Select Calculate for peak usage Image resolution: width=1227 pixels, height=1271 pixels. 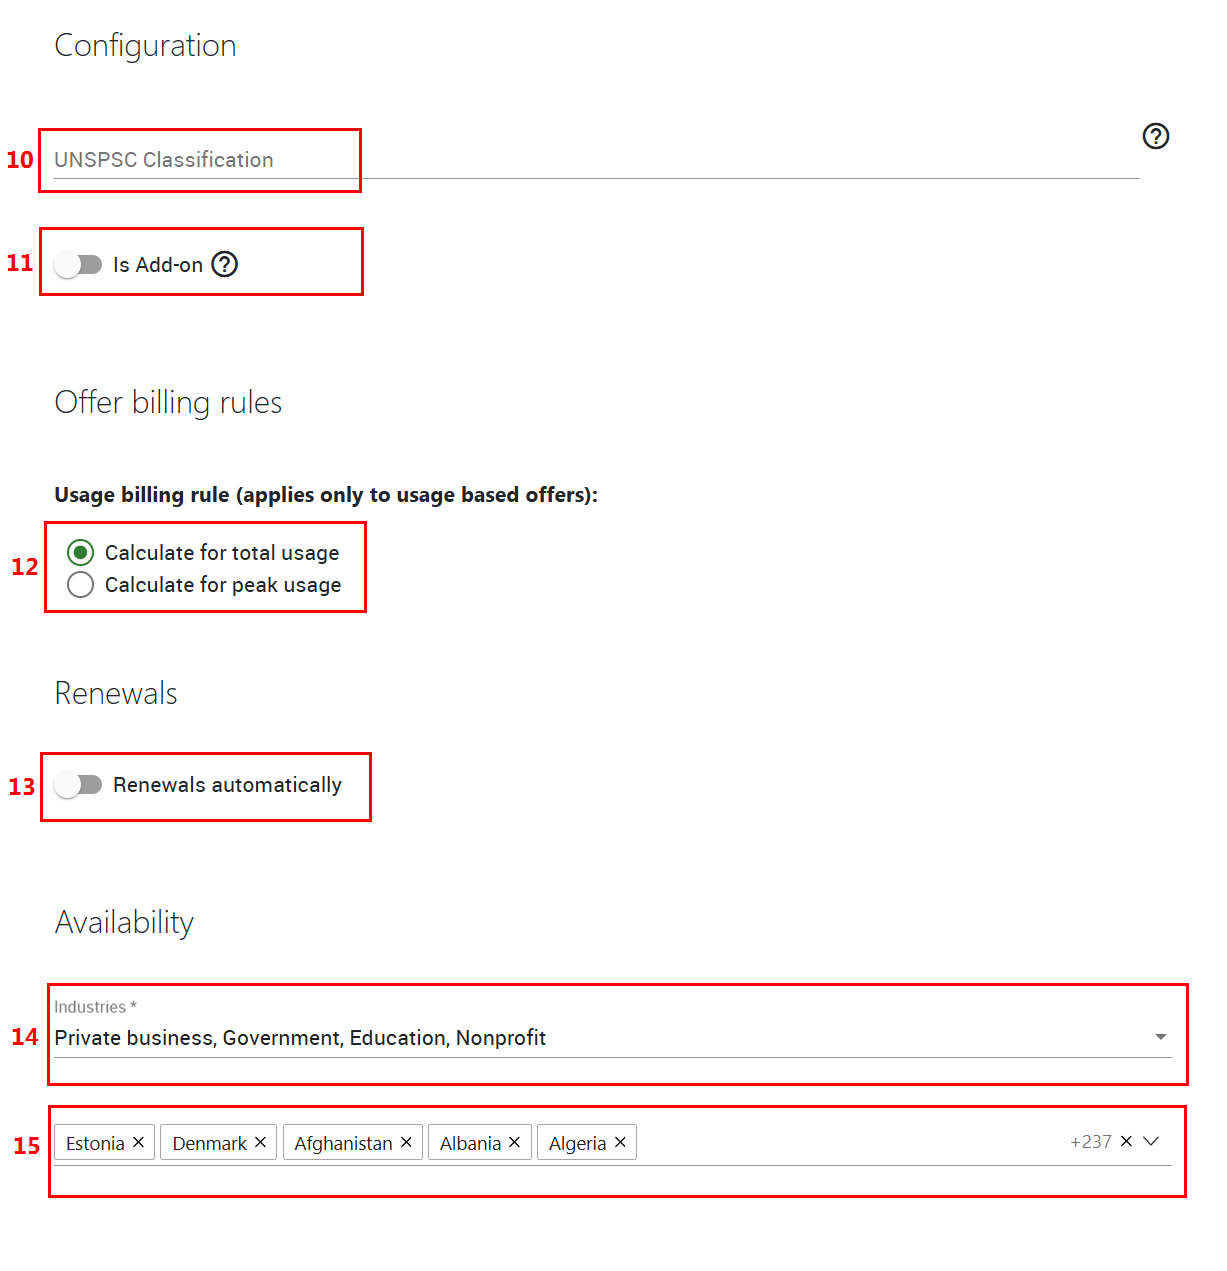click(80, 584)
